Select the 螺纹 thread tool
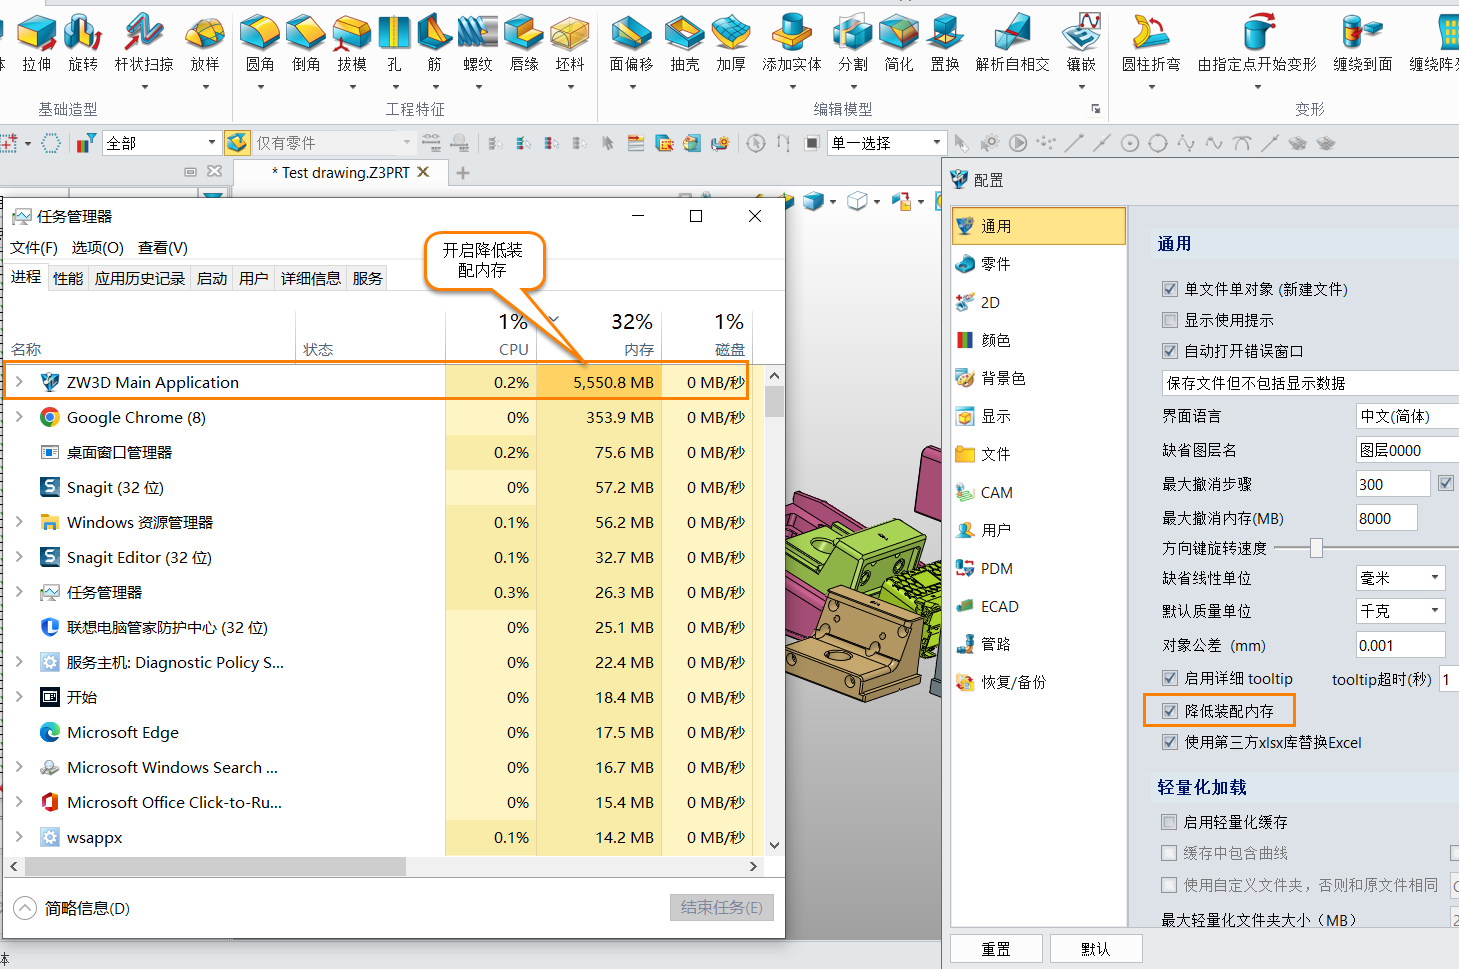The height and width of the screenshot is (969, 1459). pyautogui.click(x=478, y=43)
